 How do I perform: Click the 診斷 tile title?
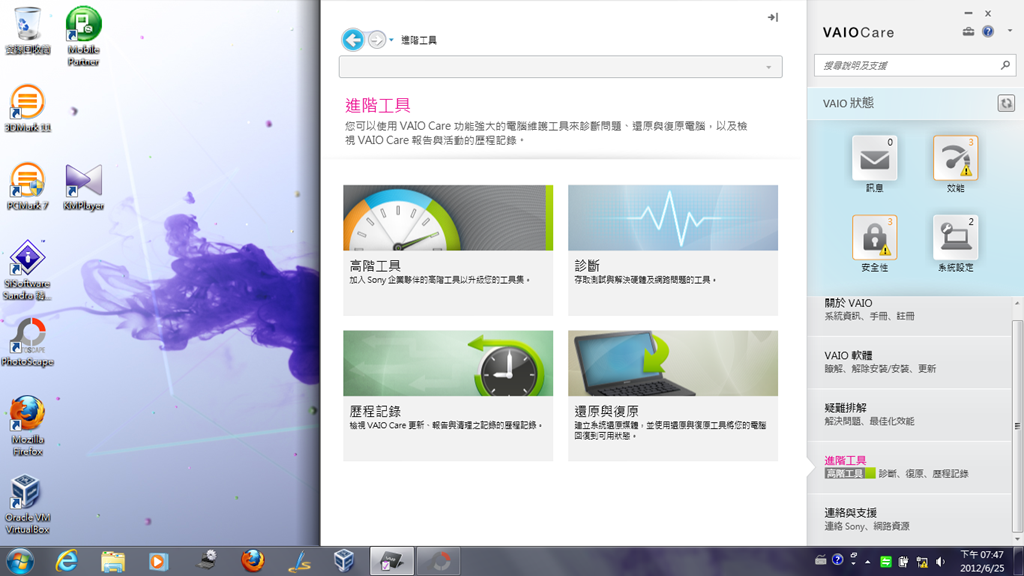click(586, 266)
